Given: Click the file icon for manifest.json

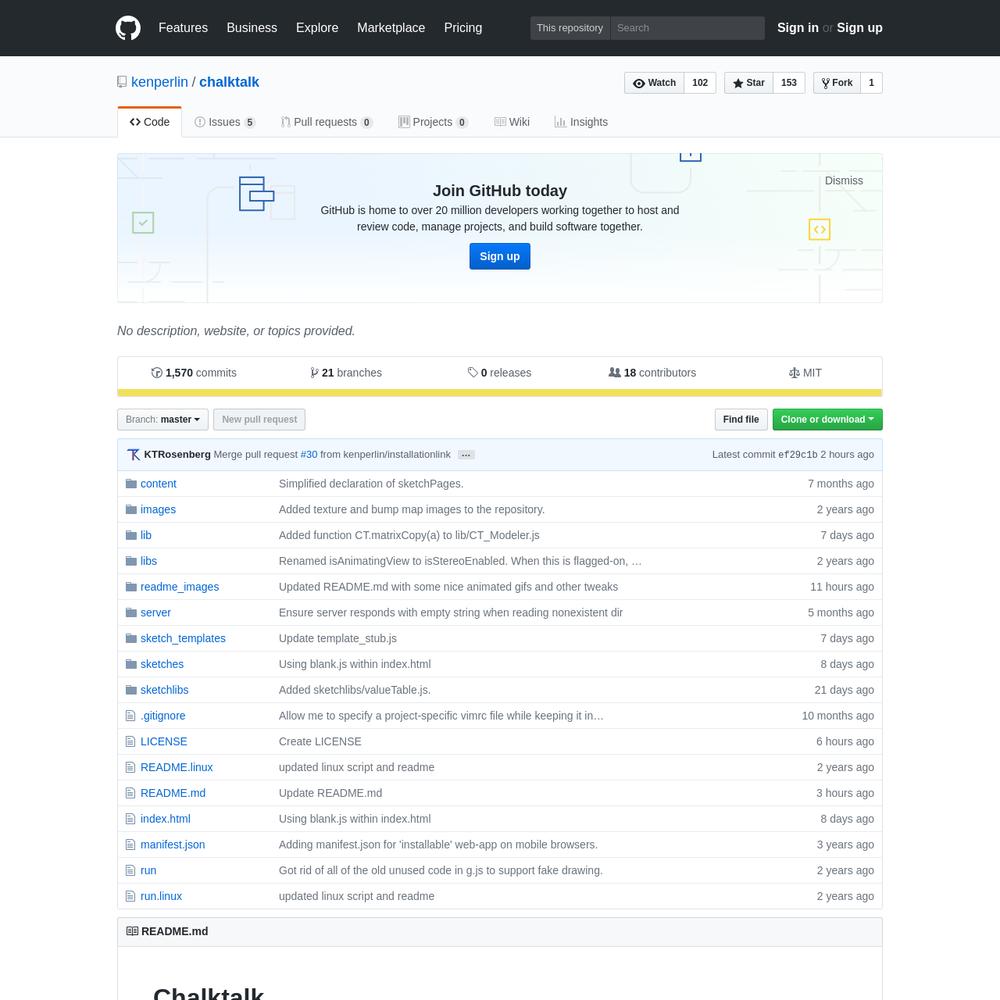Looking at the screenshot, I should point(131,844).
